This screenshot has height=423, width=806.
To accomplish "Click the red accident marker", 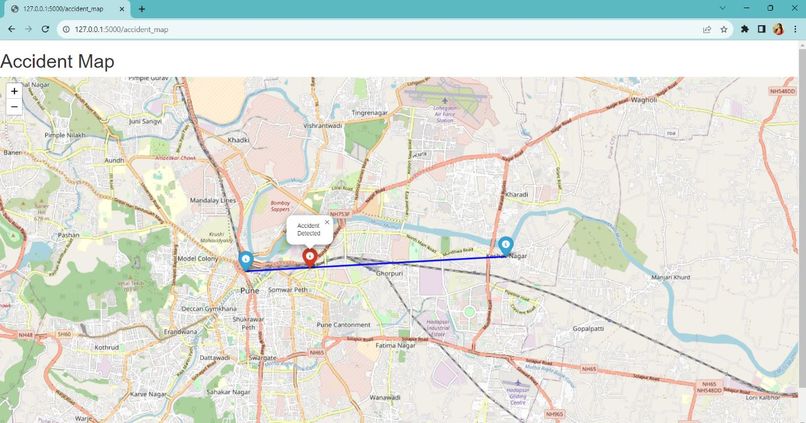I will point(309,258).
